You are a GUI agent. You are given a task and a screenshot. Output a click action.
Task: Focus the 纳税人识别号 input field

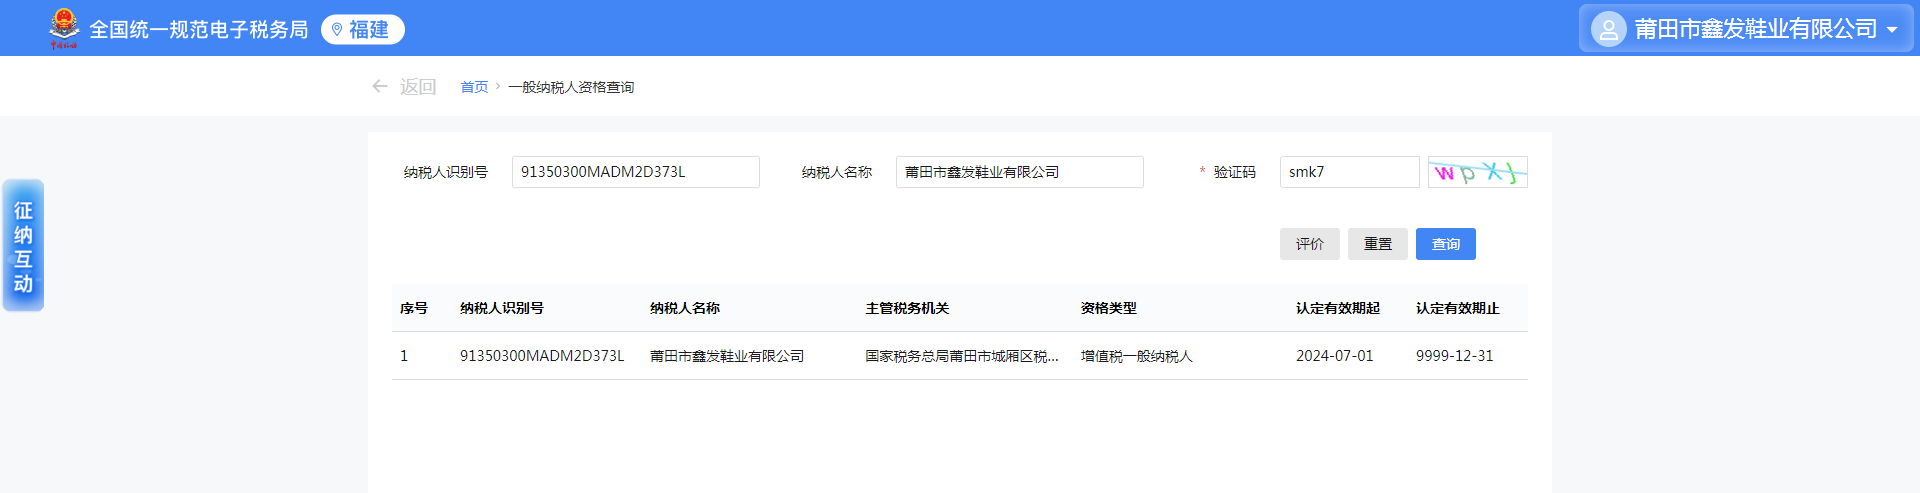635,172
